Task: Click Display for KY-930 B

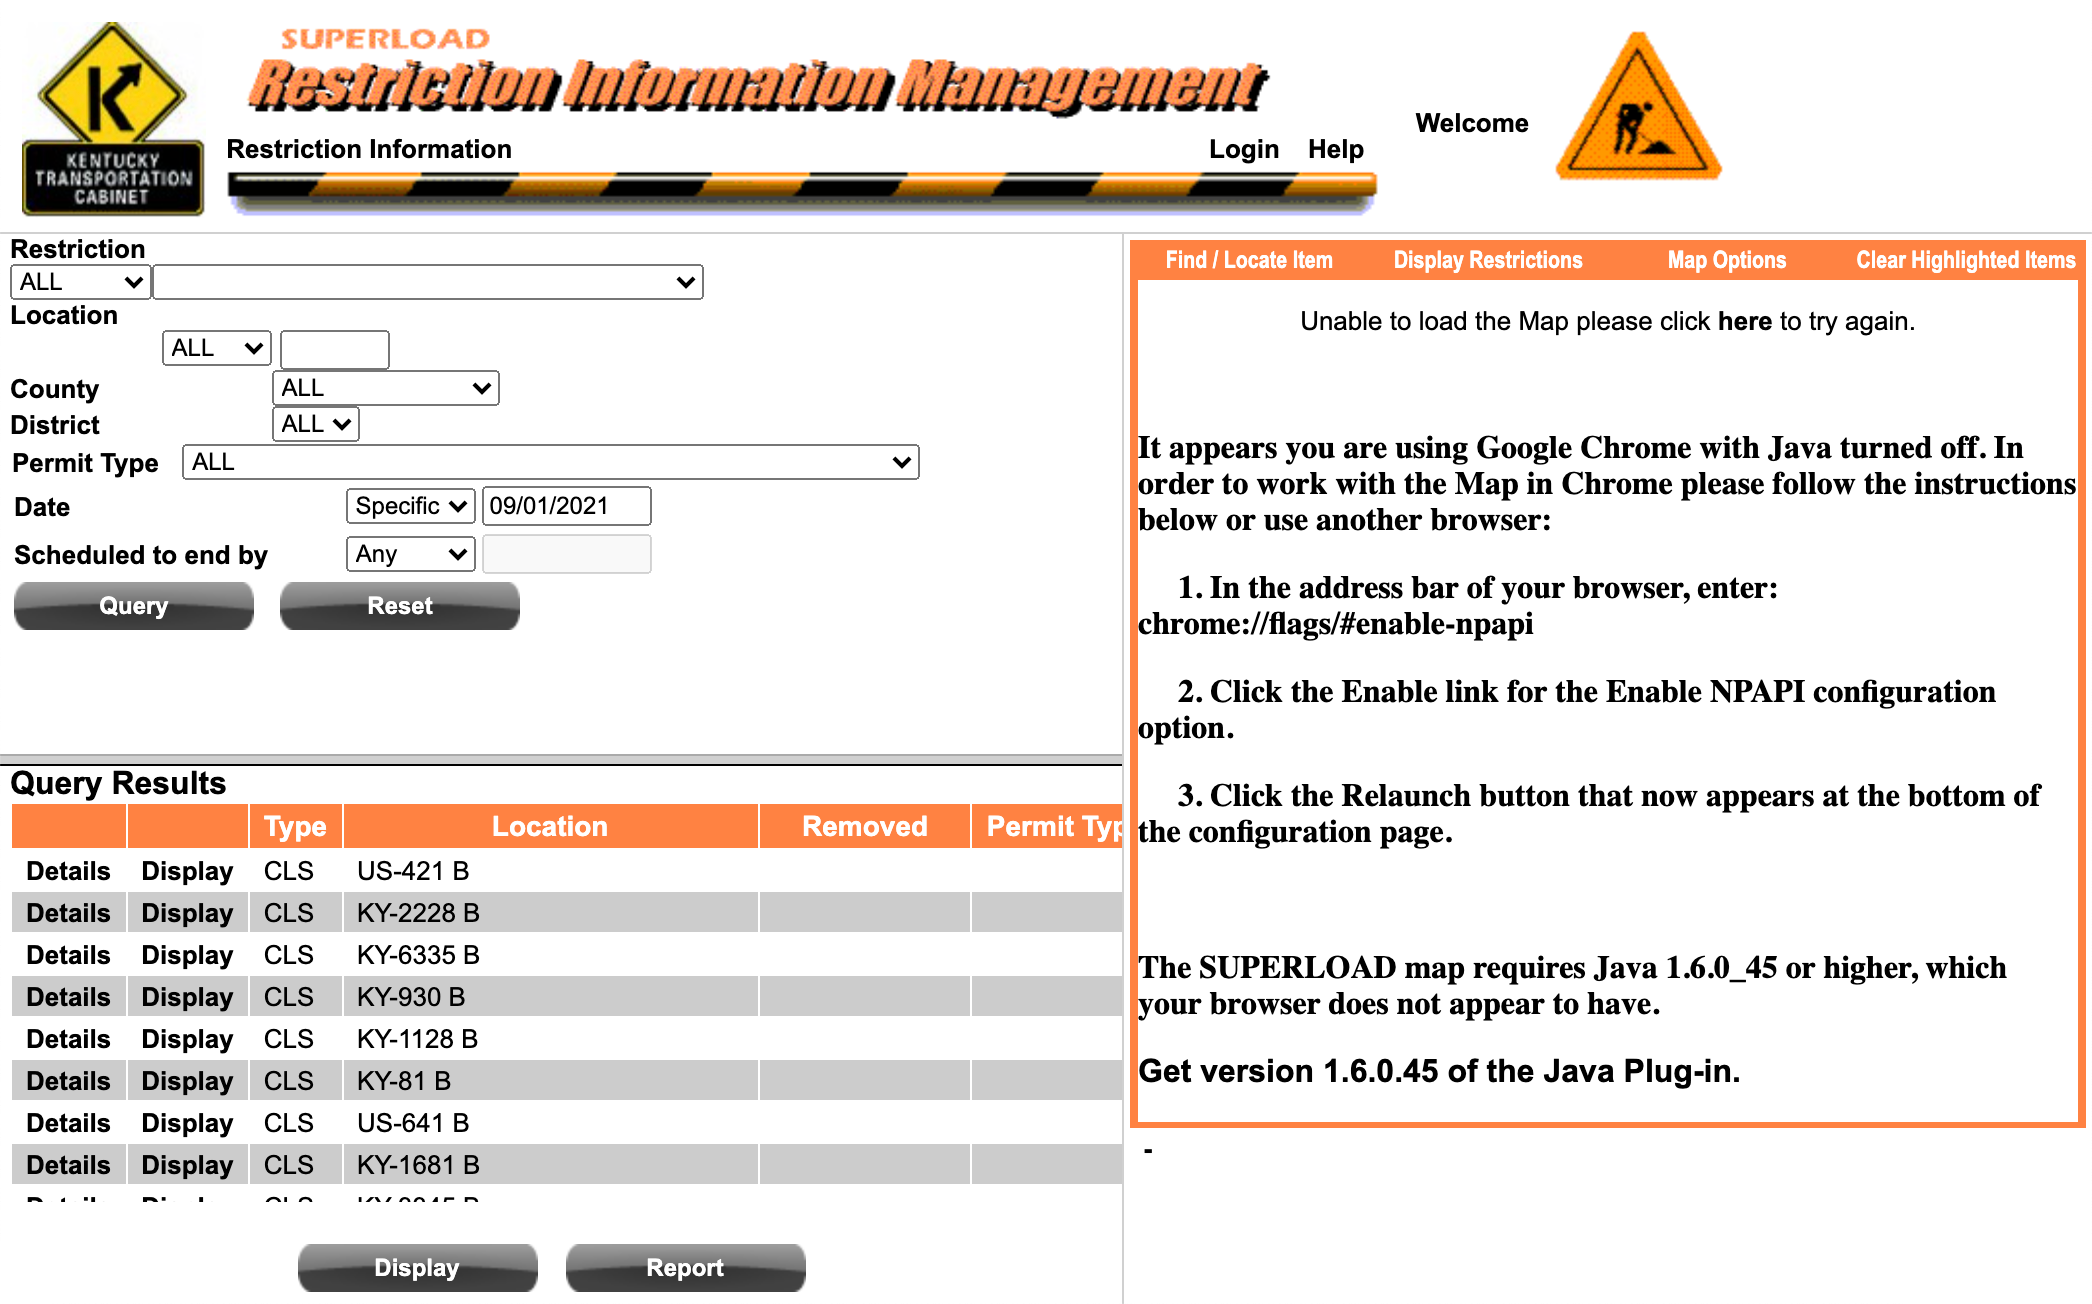Action: coord(187,997)
